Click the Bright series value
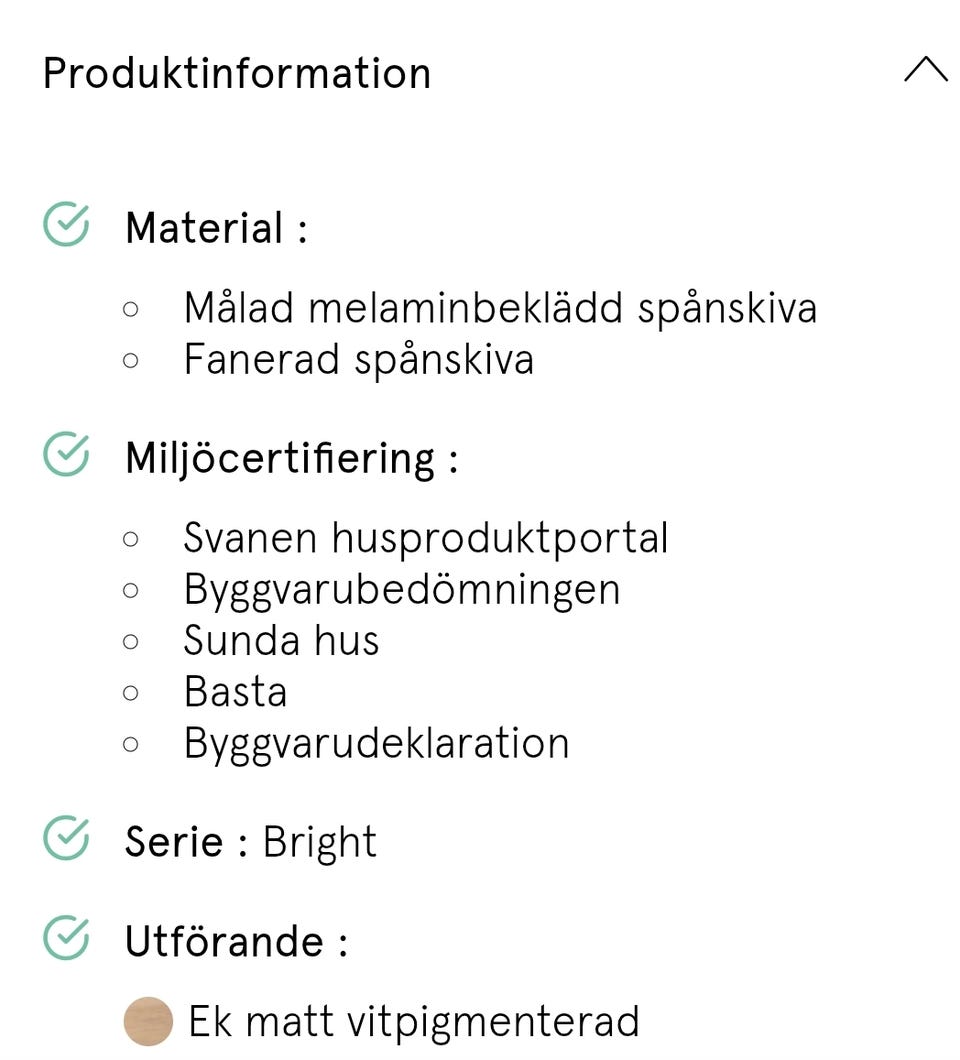Viewport: 960px width, 1060px height. 319,842
